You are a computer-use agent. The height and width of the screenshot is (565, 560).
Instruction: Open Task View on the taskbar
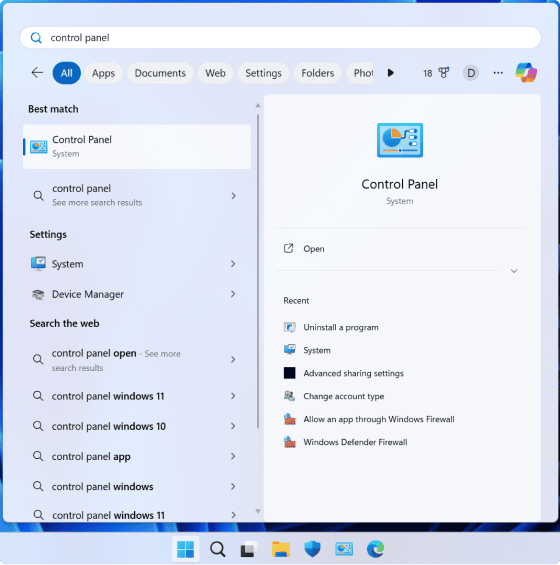(249, 549)
